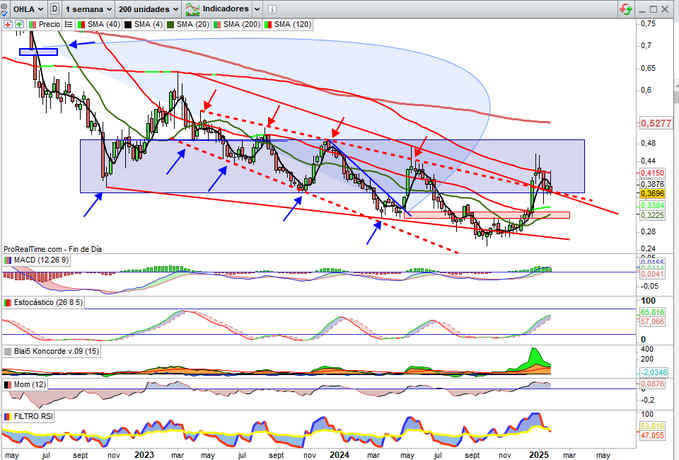This screenshot has height=460, width=679.
Task: Select the Blai5 Koncorde indicator label
Action: [x=52, y=351]
